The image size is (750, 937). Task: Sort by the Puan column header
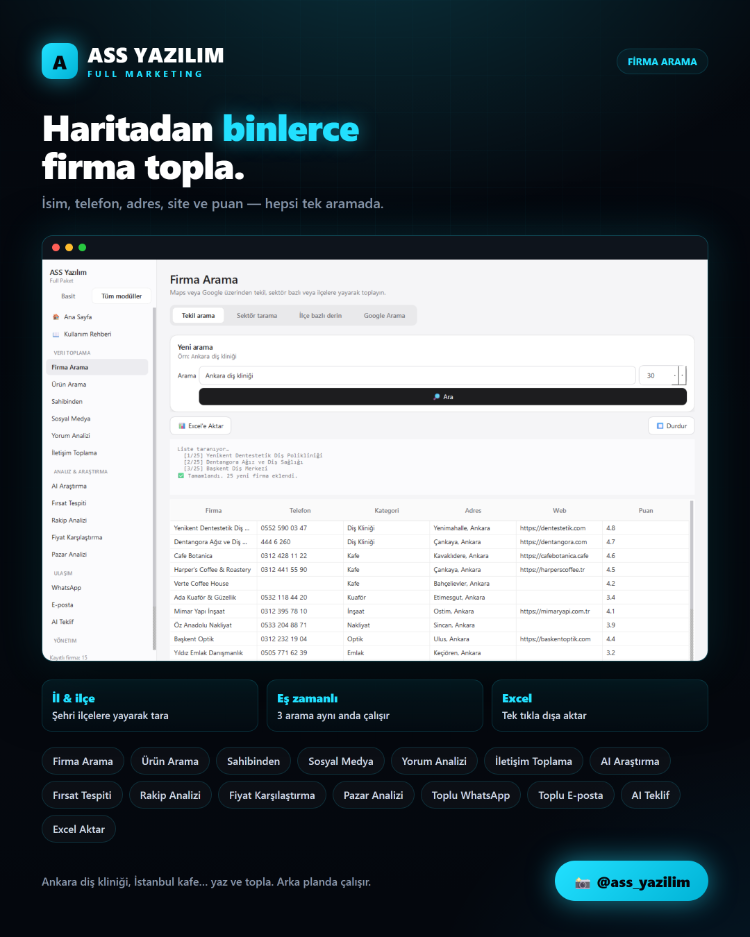(646, 511)
